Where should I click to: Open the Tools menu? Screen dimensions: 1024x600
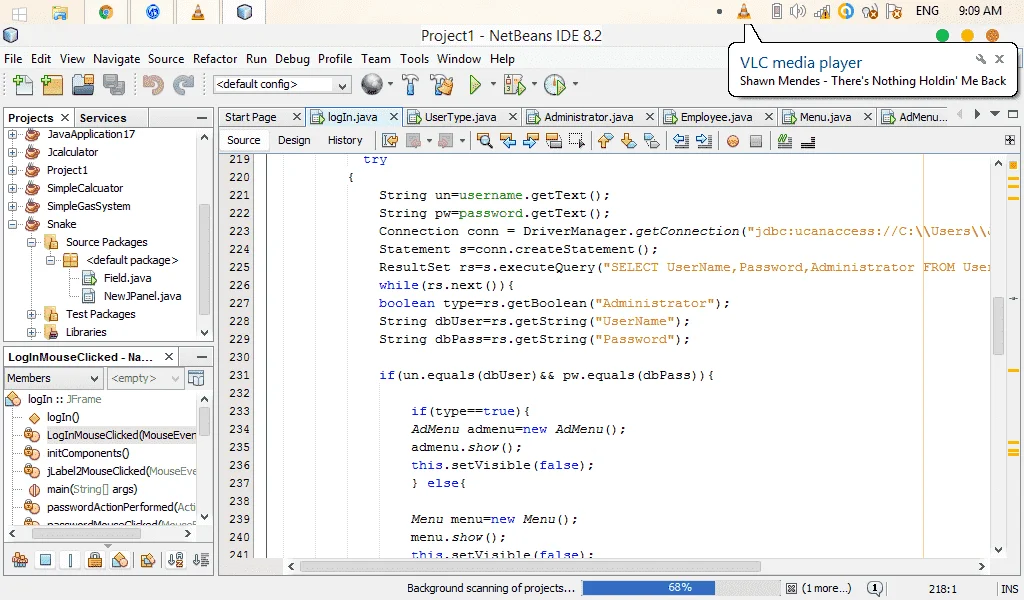(x=415, y=59)
